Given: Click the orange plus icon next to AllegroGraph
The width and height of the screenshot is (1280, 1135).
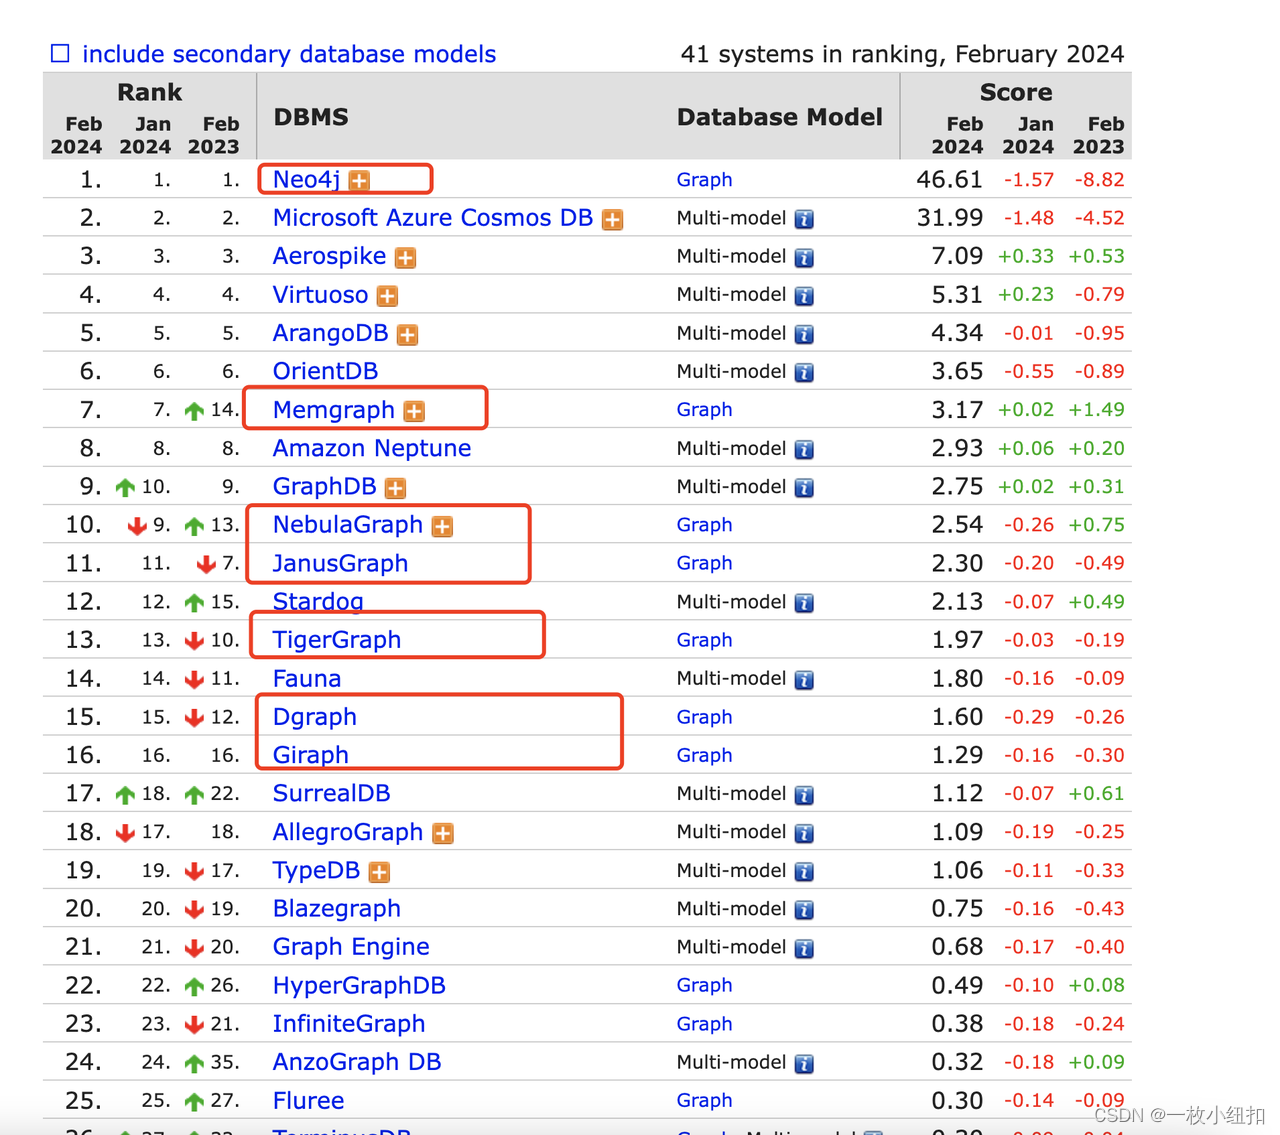Looking at the screenshot, I should pyautogui.click(x=443, y=833).
